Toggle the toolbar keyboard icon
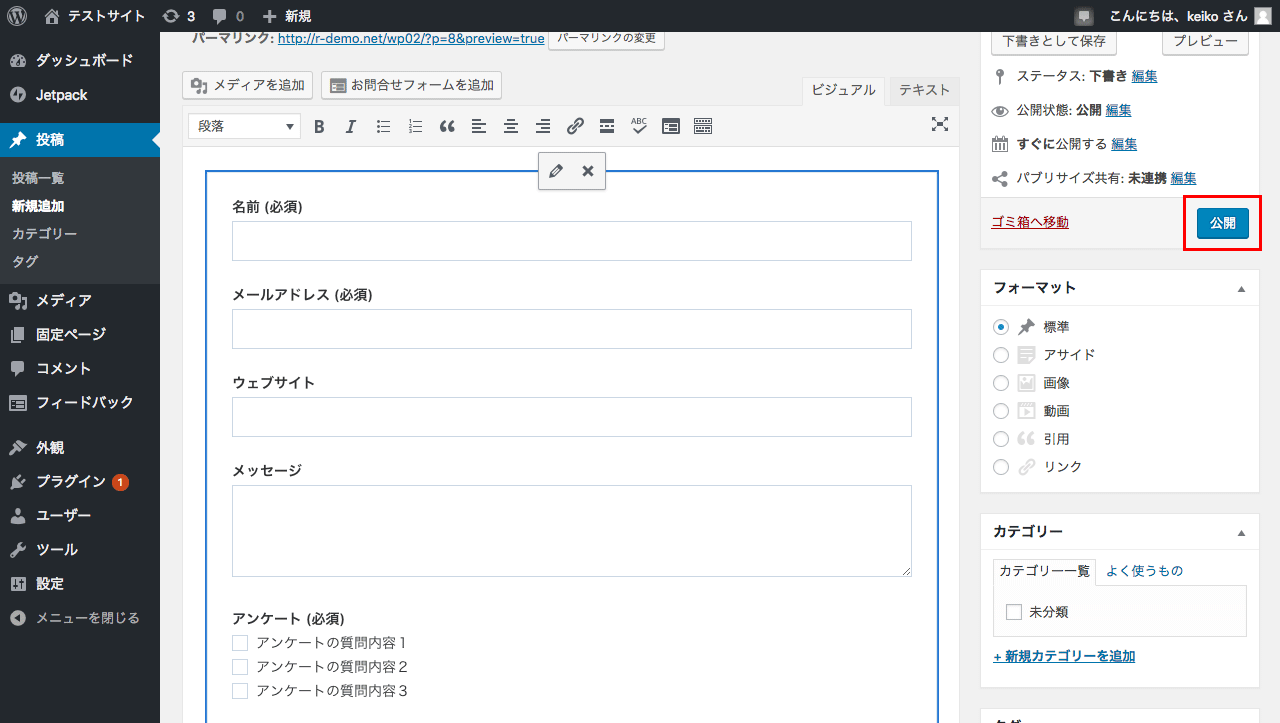Viewport: 1280px width, 723px height. 703,126
